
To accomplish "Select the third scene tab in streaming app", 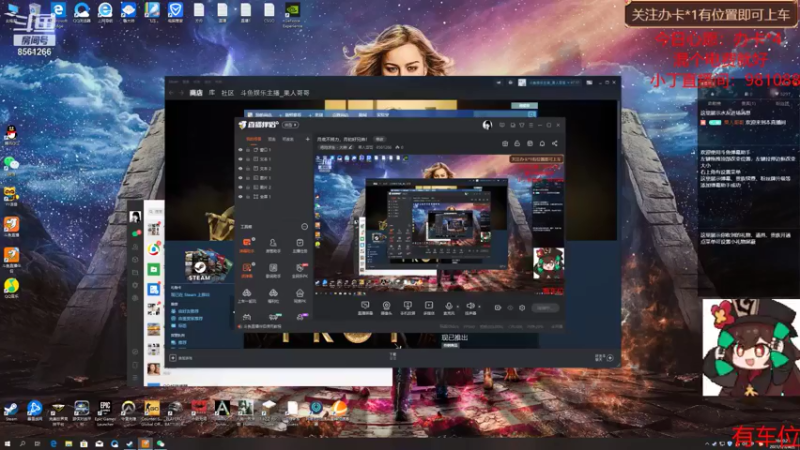I will click(288, 139).
